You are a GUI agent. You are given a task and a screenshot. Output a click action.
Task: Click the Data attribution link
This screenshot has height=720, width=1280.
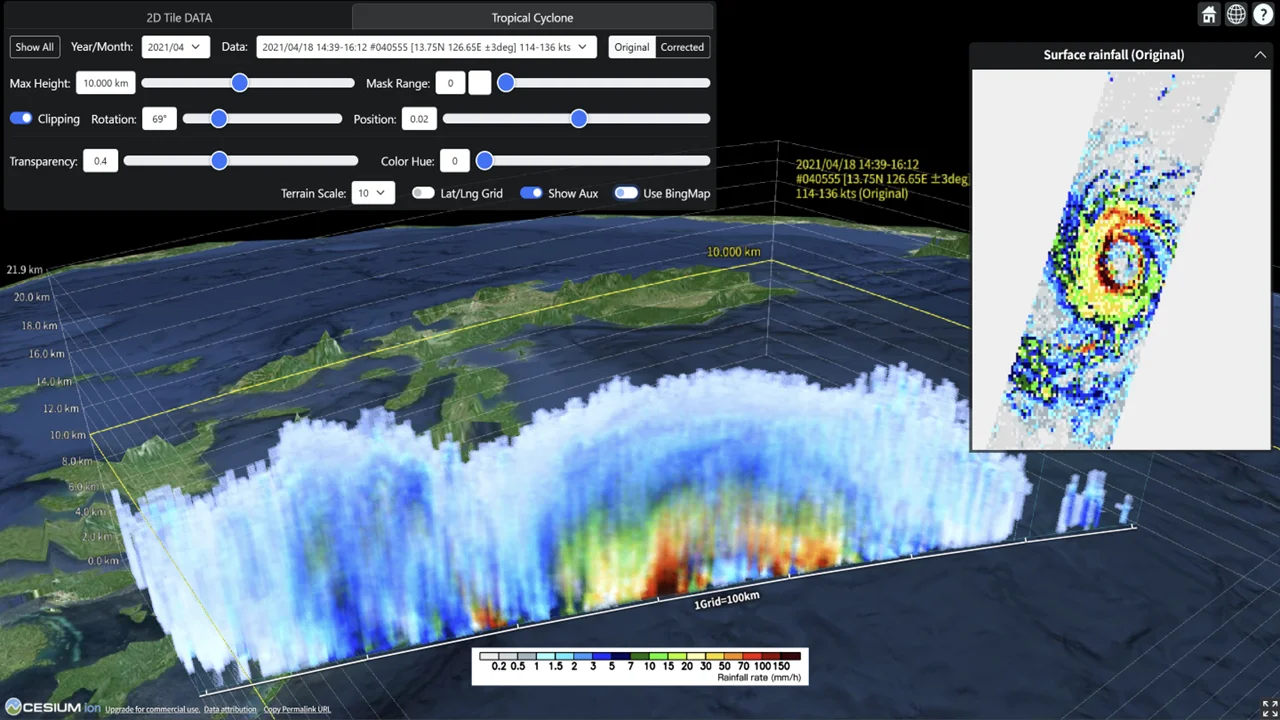point(230,709)
